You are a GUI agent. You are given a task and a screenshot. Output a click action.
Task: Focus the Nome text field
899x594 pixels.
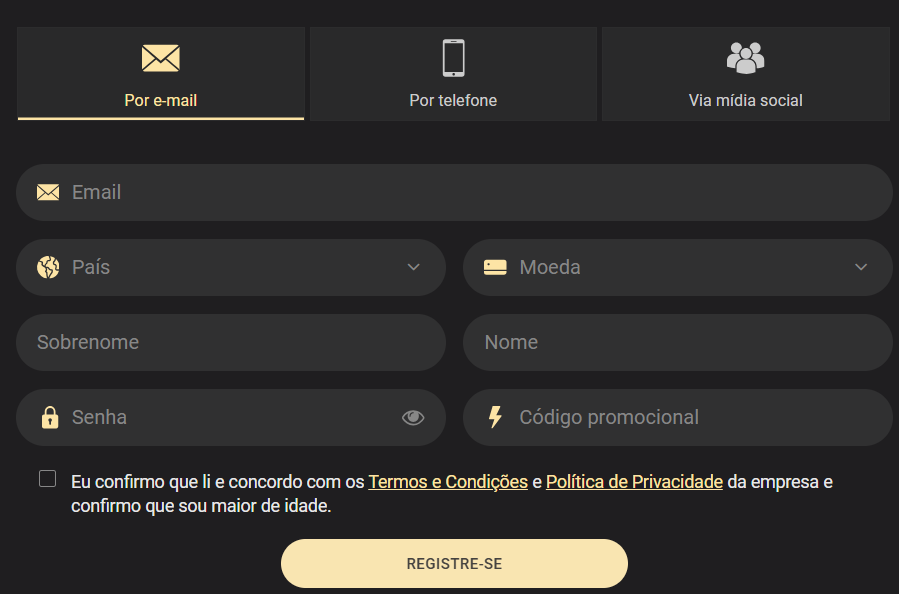tap(677, 342)
